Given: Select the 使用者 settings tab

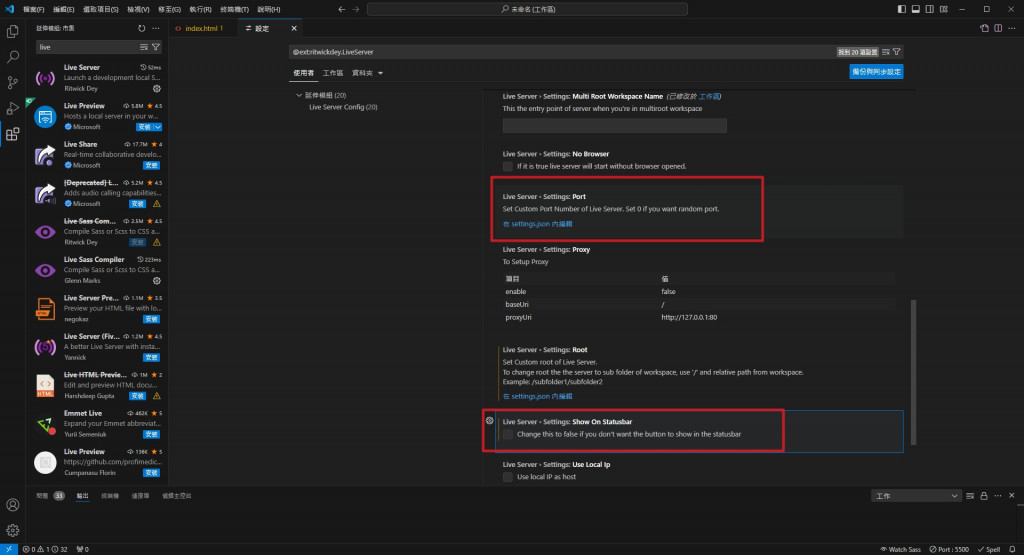Looking at the screenshot, I should (x=304, y=73).
